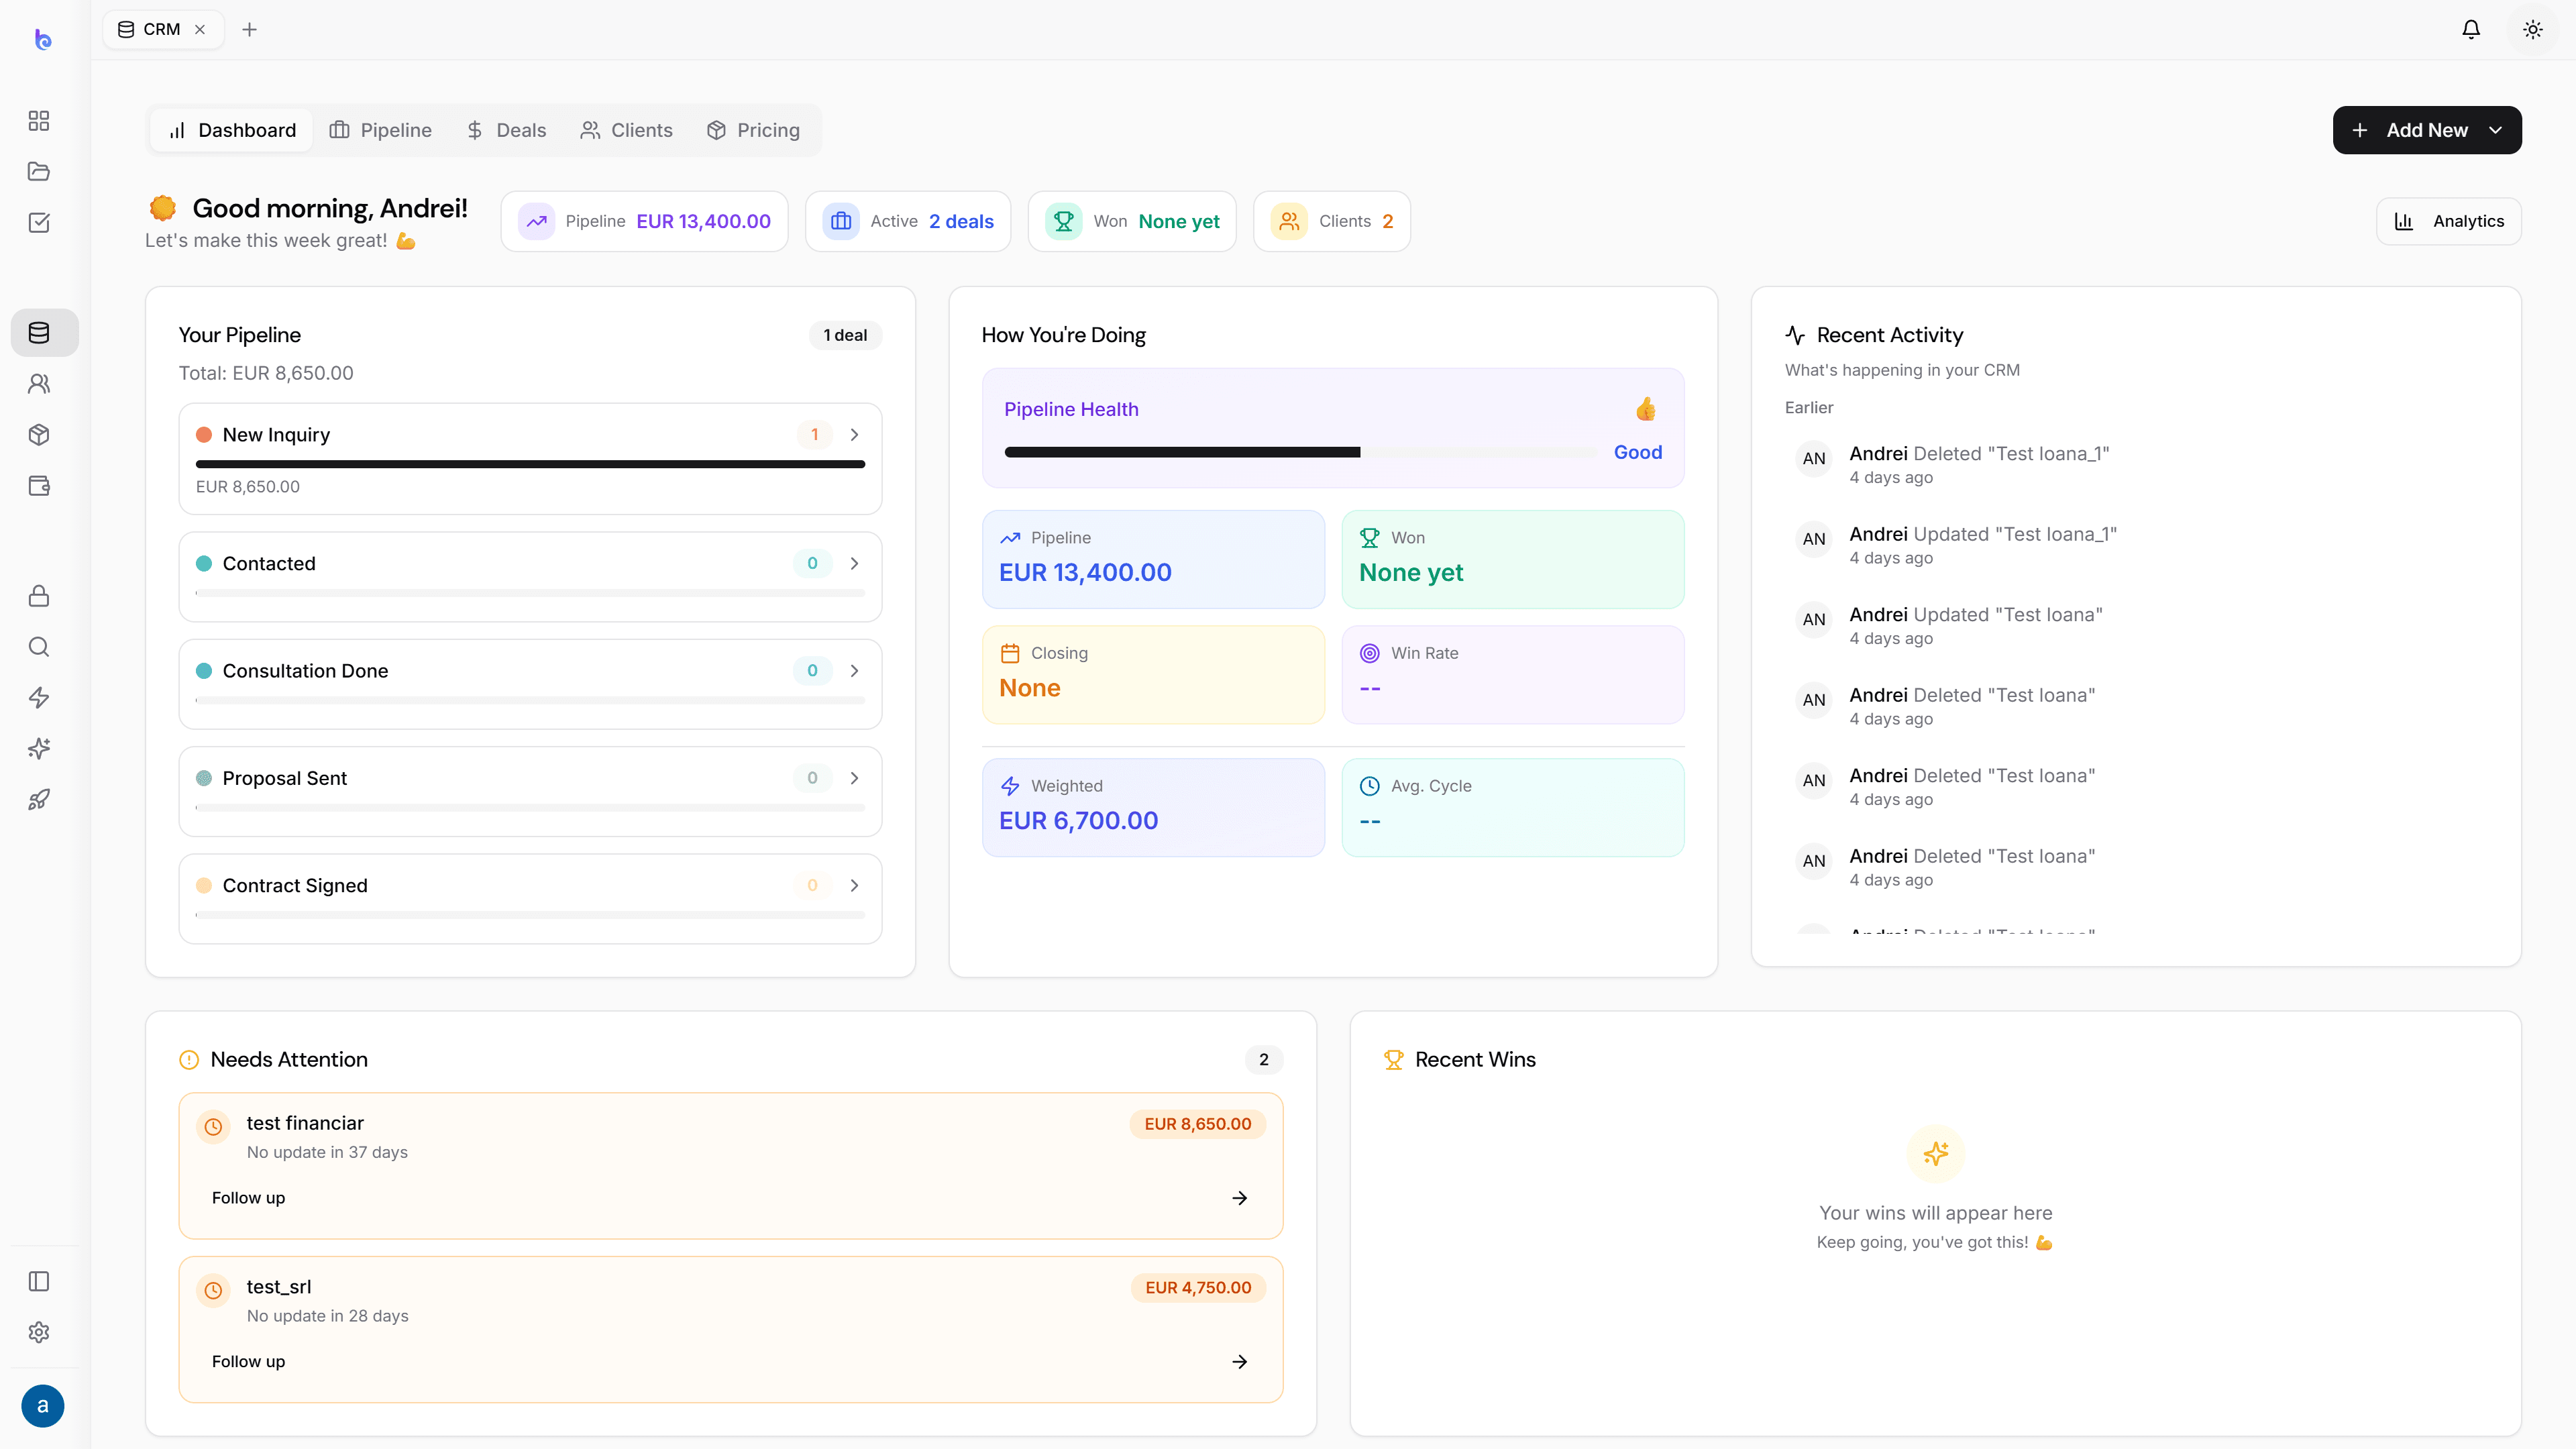The height and width of the screenshot is (1449, 2576).
Task: Toggle the sidebar panel layout icon
Action: (x=39, y=1281)
